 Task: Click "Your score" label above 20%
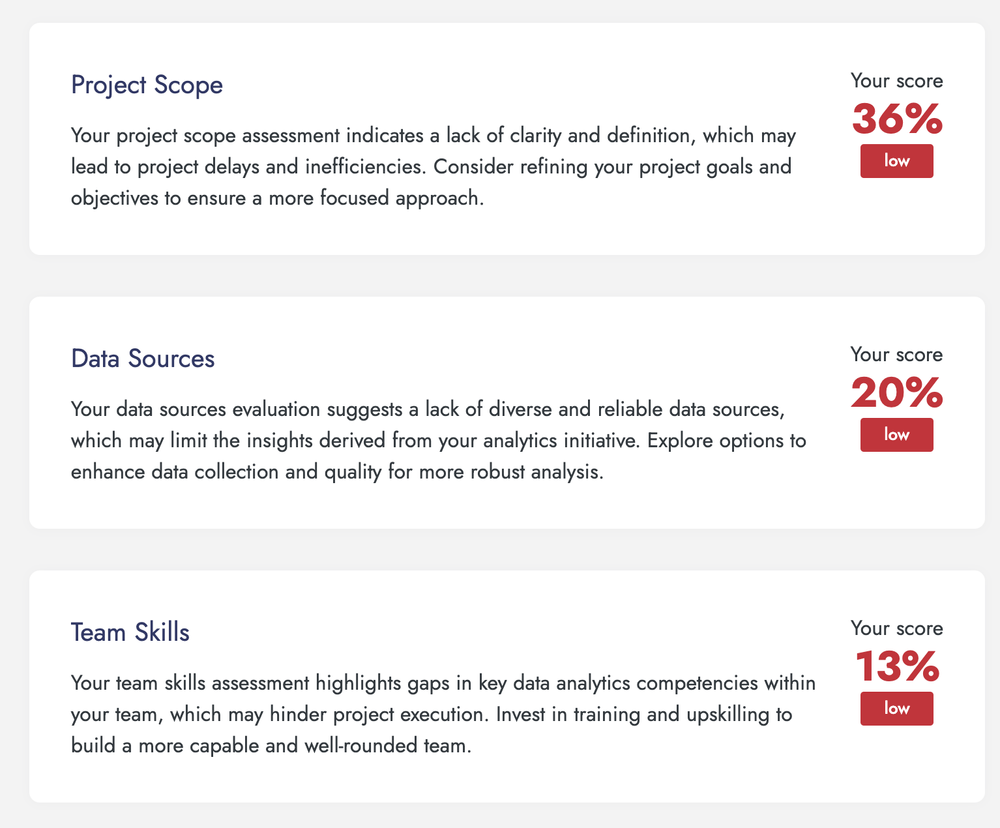[897, 355]
